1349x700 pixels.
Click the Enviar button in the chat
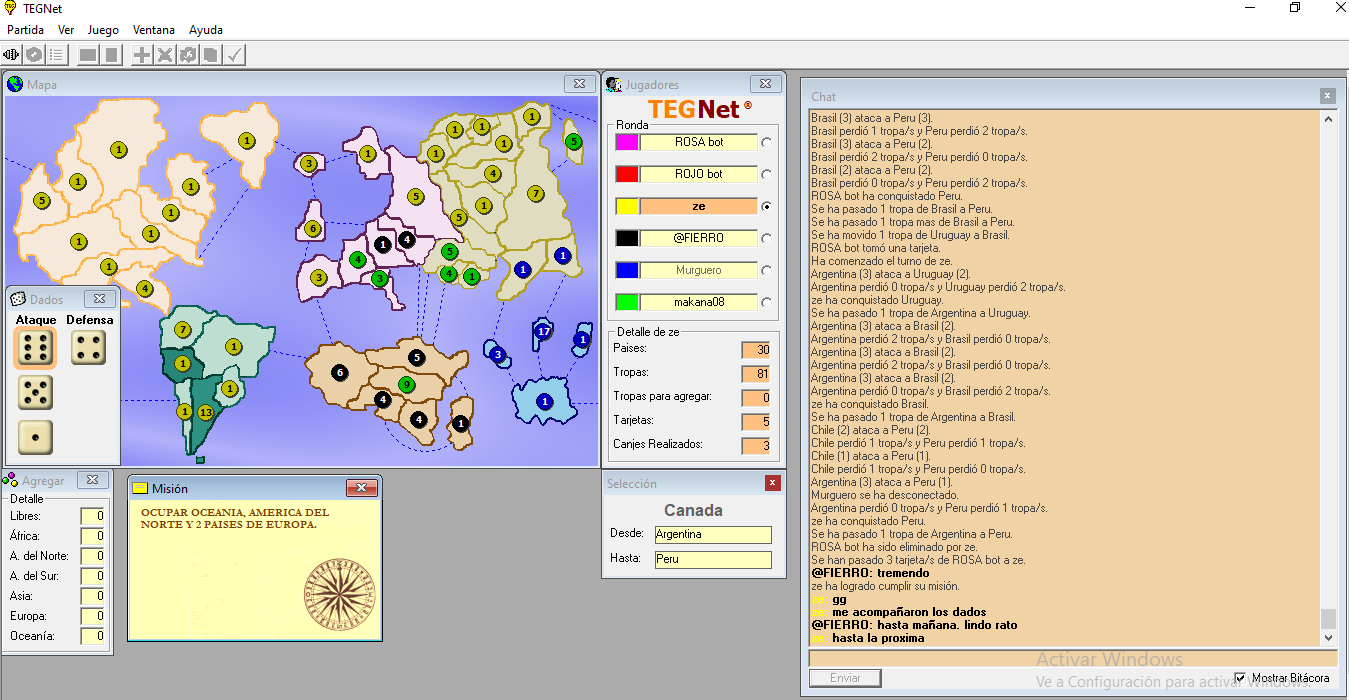point(845,678)
